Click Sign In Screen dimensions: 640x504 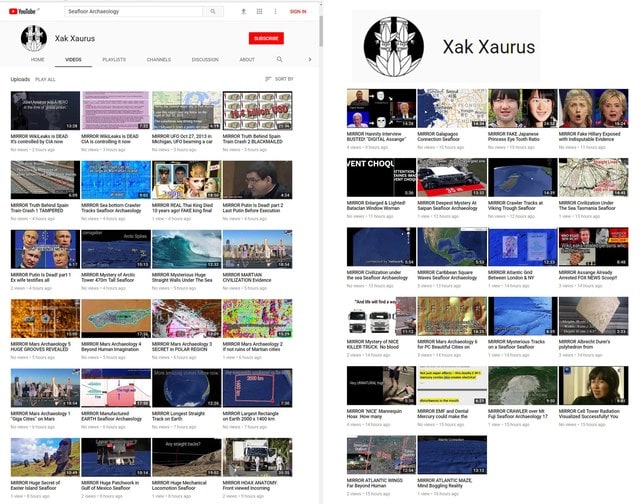tap(298, 11)
